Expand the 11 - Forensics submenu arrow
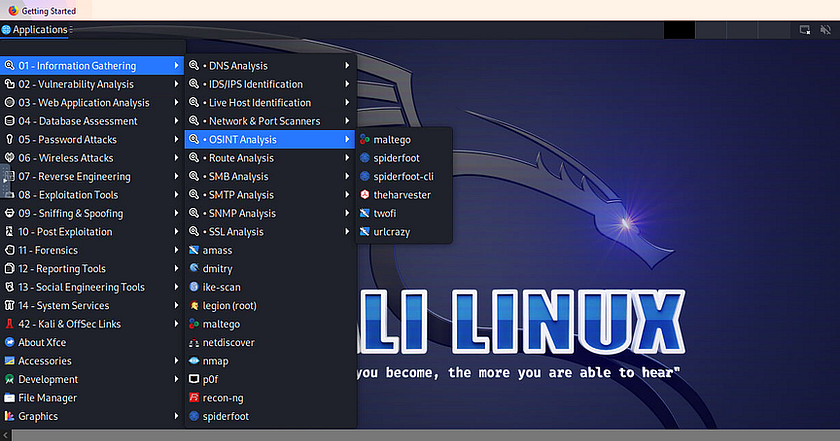Viewport: 840px width, 441px height. [x=176, y=250]
